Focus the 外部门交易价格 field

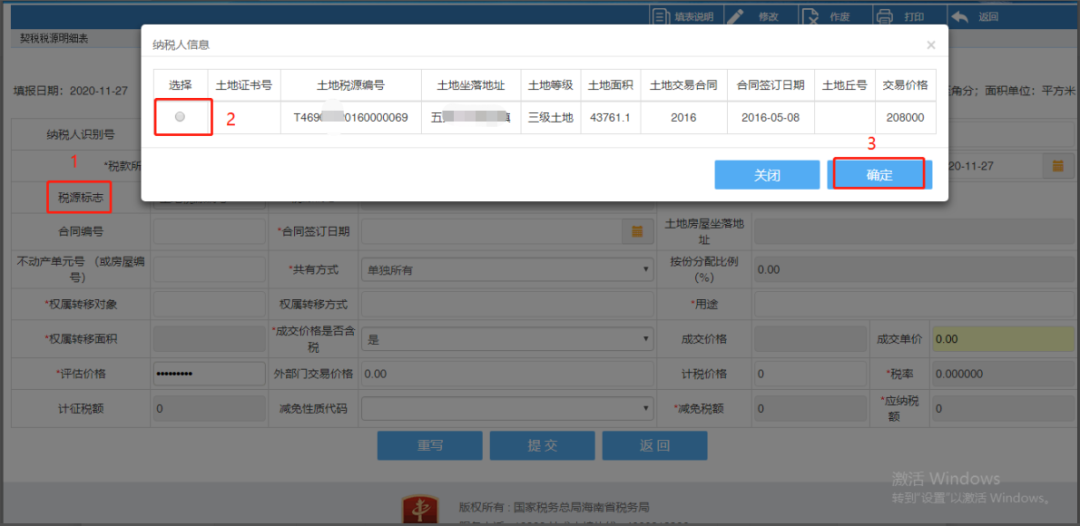coord(508,374)
